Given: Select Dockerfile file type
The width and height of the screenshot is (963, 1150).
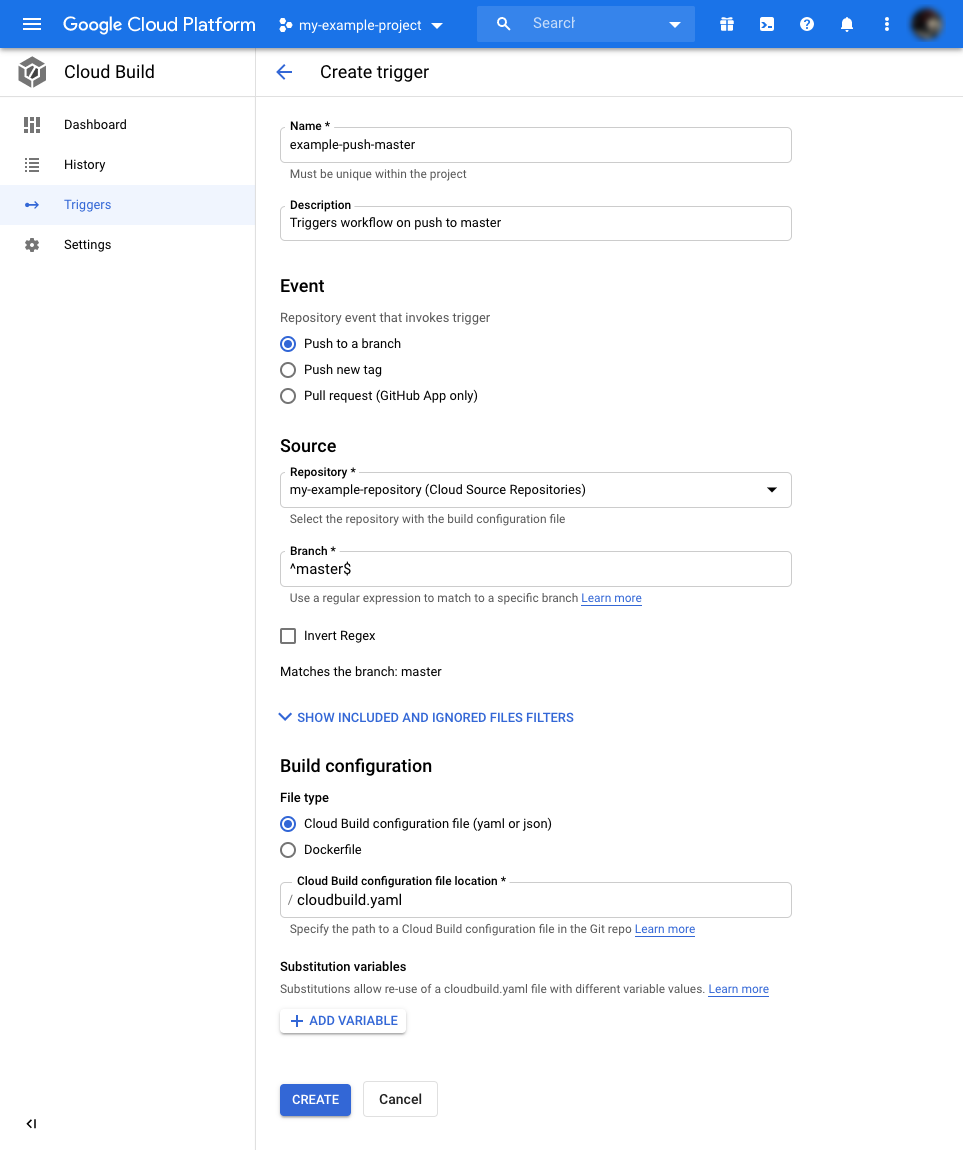Looking at the screenshot, I should click(288, 850).
